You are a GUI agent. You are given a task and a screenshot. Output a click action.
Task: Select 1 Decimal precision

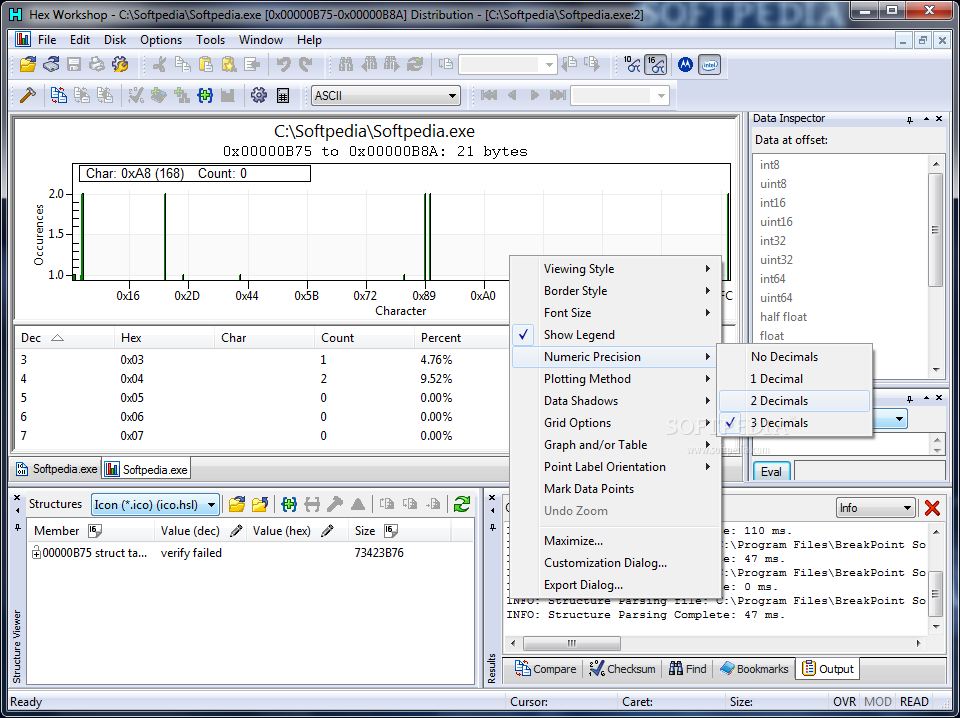point(795,379)
